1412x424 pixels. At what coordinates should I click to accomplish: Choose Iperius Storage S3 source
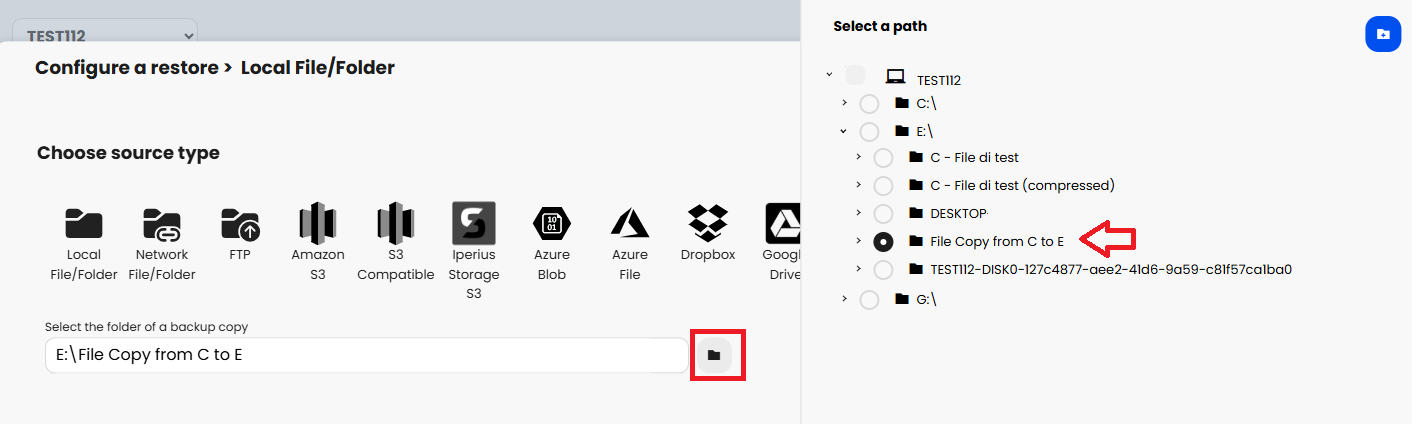pos(473,224)
